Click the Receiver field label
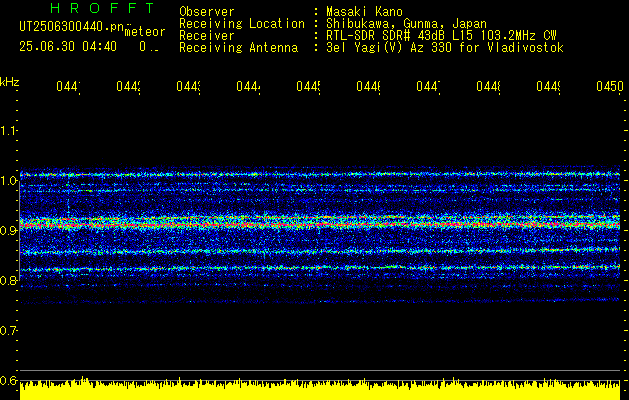629x400 pixels. pyautogui.click(x=207, y=36)
